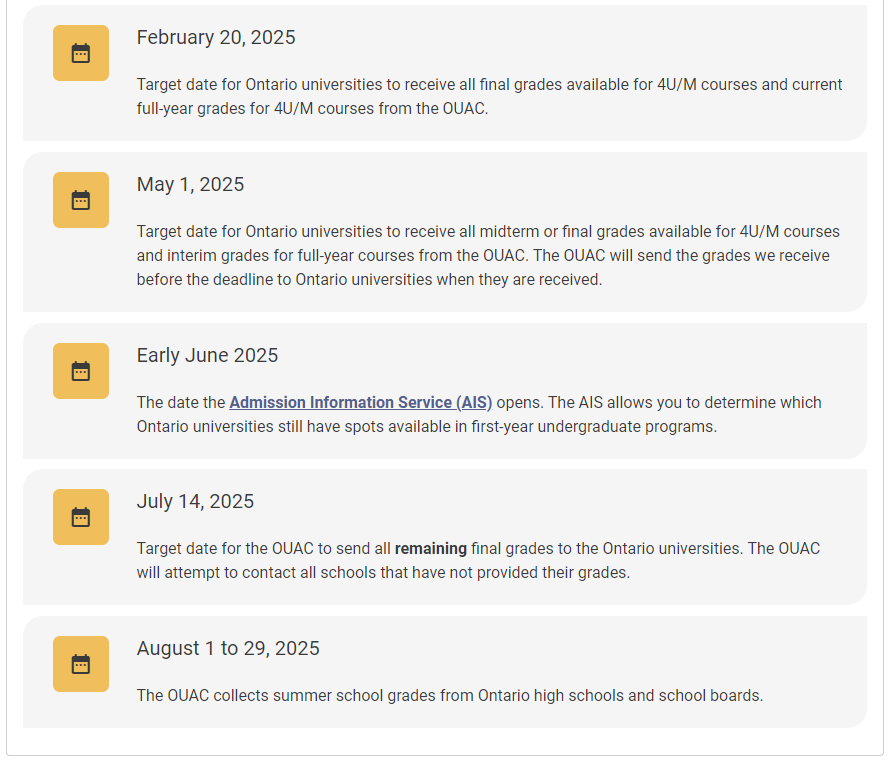Click the May midterm grades description text
Image resolution: width=890 pixels, height=763 pixels.
[489, 255]
